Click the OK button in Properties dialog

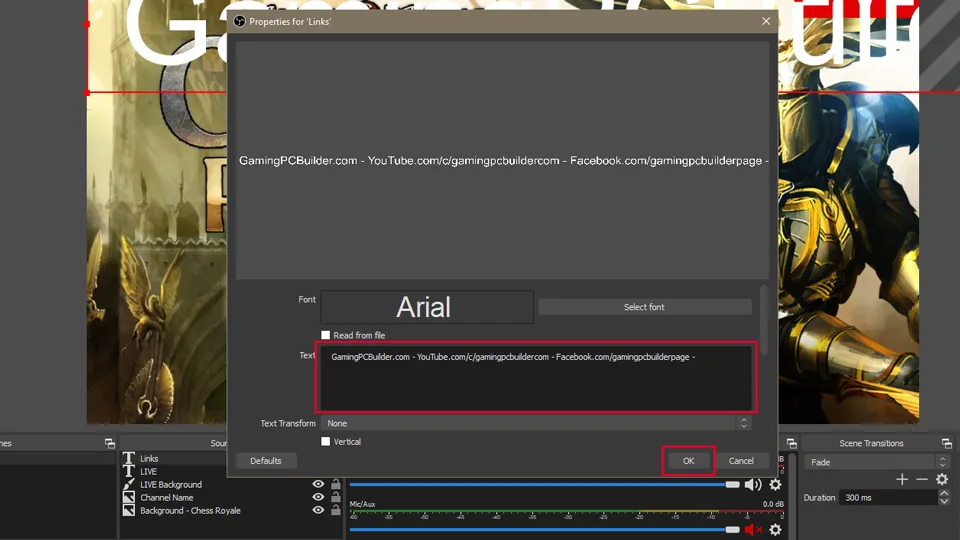pos(688,460)
